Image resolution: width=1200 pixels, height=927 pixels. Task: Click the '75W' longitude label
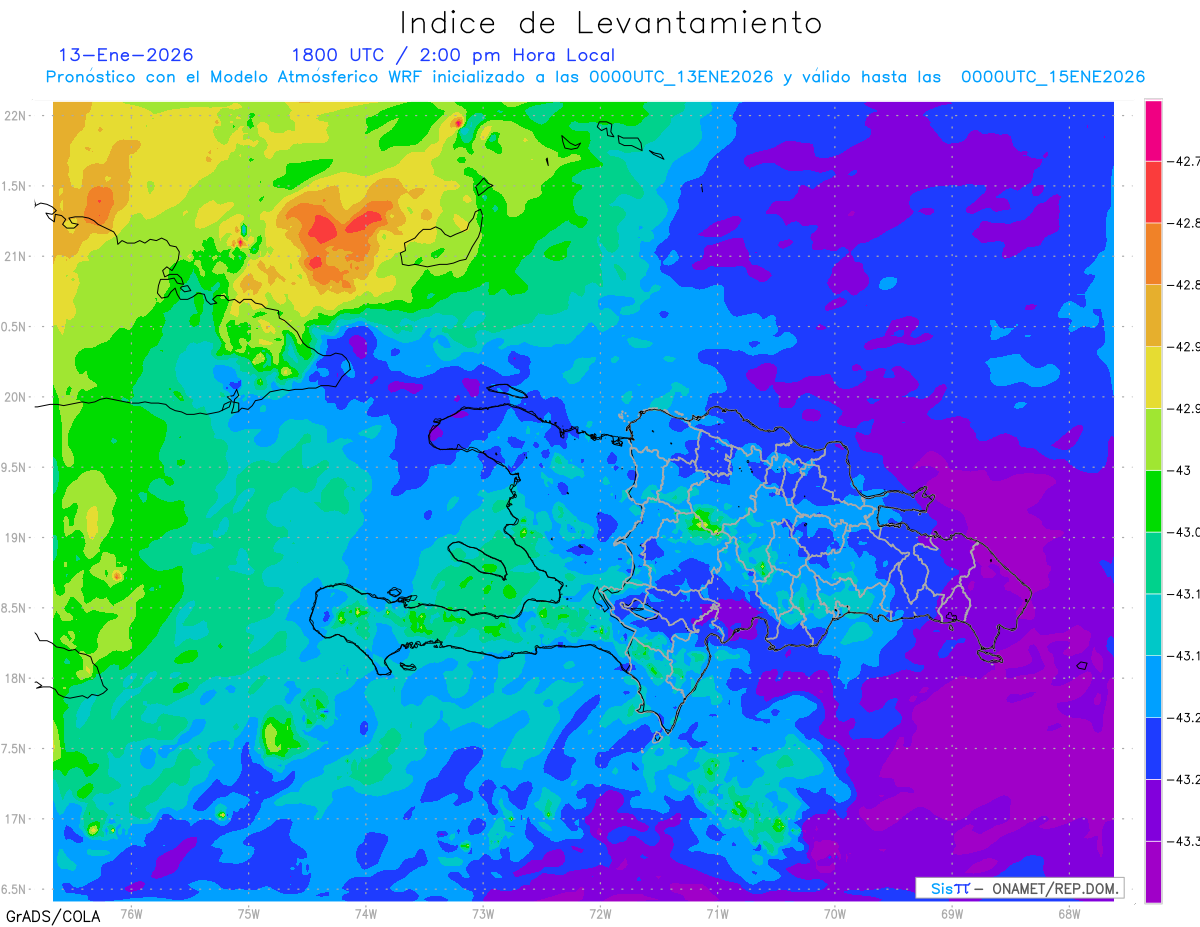coord(248,912)
